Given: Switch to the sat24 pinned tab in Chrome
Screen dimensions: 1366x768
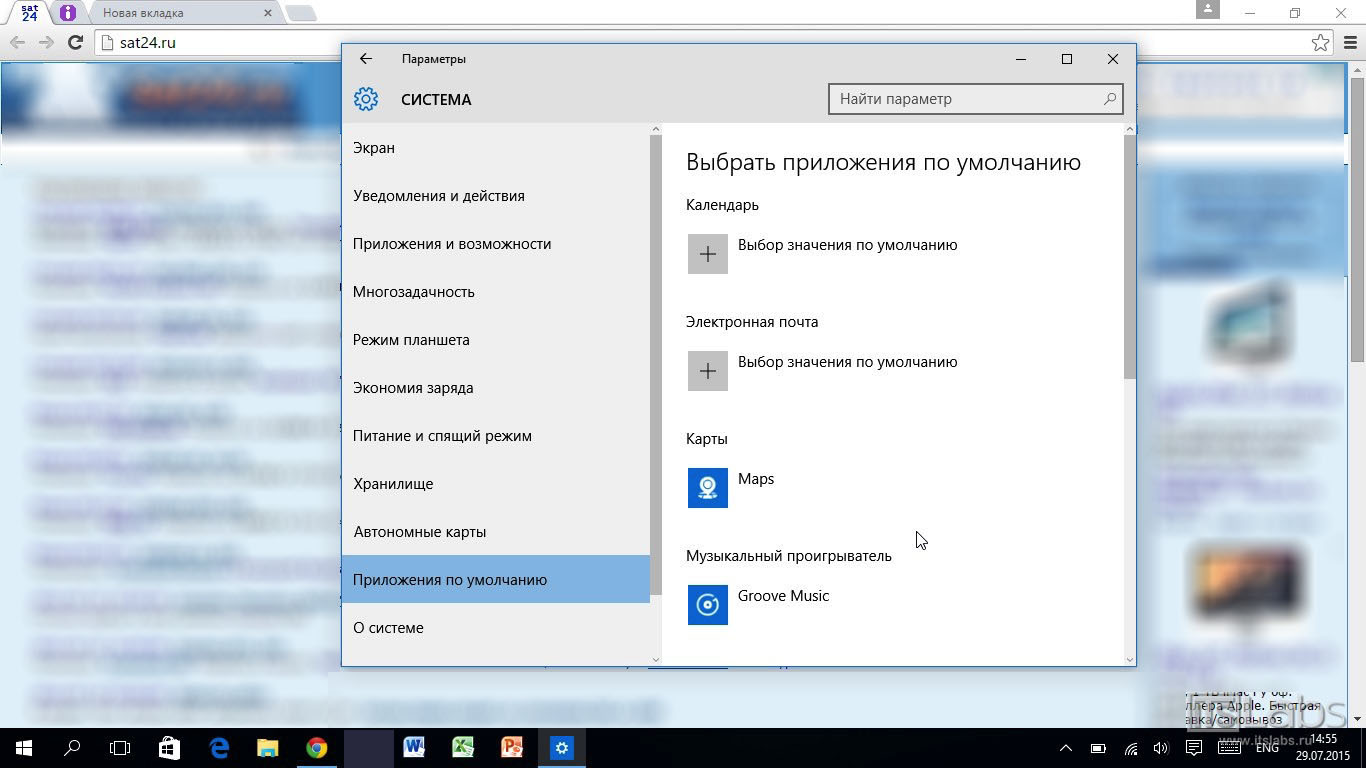Looking at the screenshot, I should coord(30,13).
